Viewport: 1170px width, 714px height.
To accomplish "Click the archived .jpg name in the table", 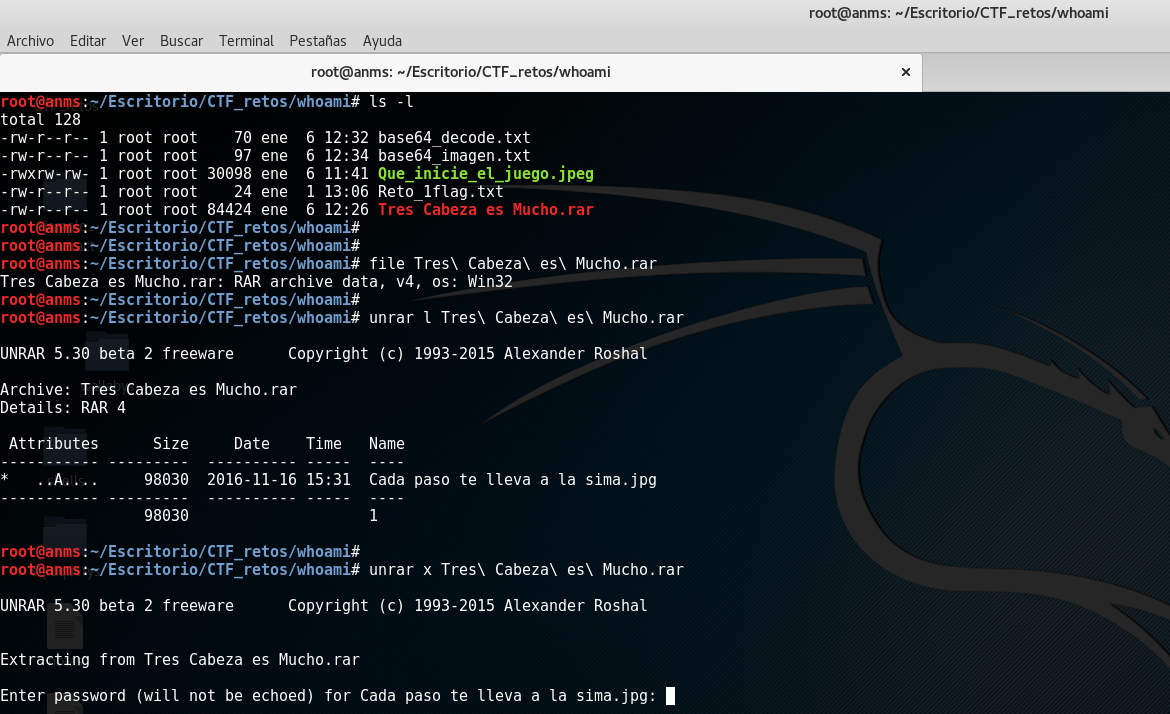I will (x=512, y=480).
